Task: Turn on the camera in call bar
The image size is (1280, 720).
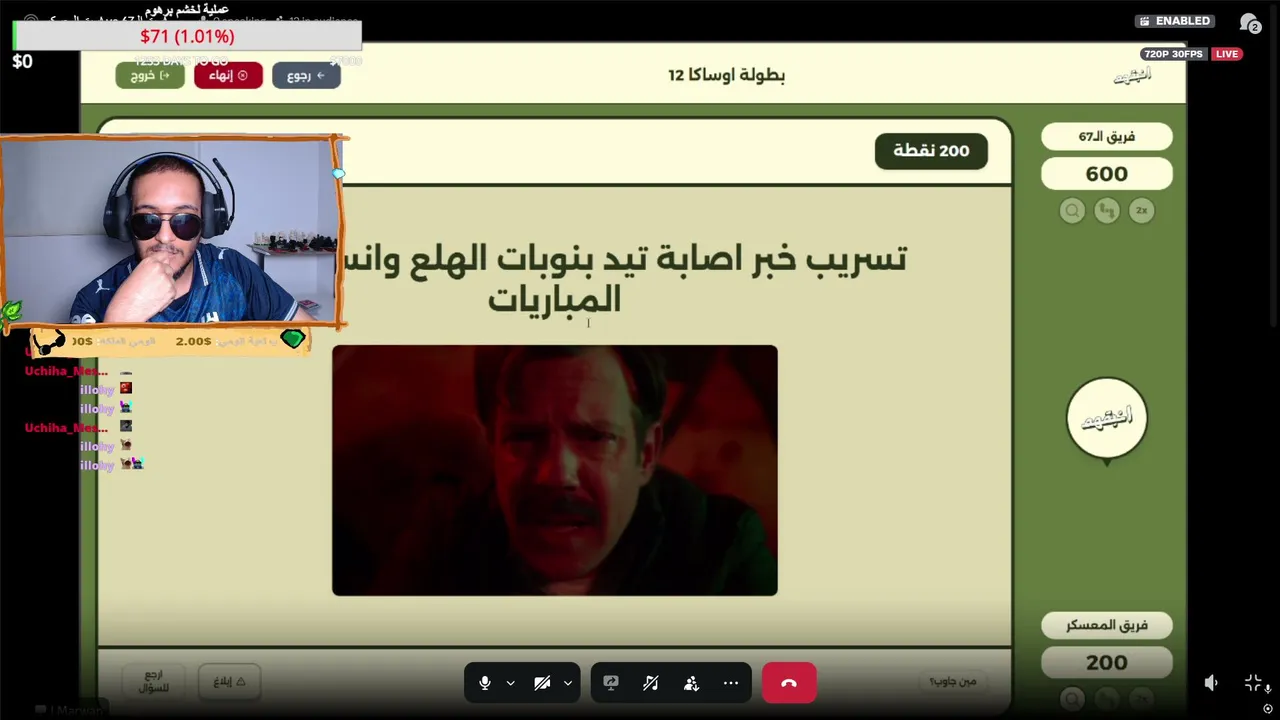Action: click(542, 683)
